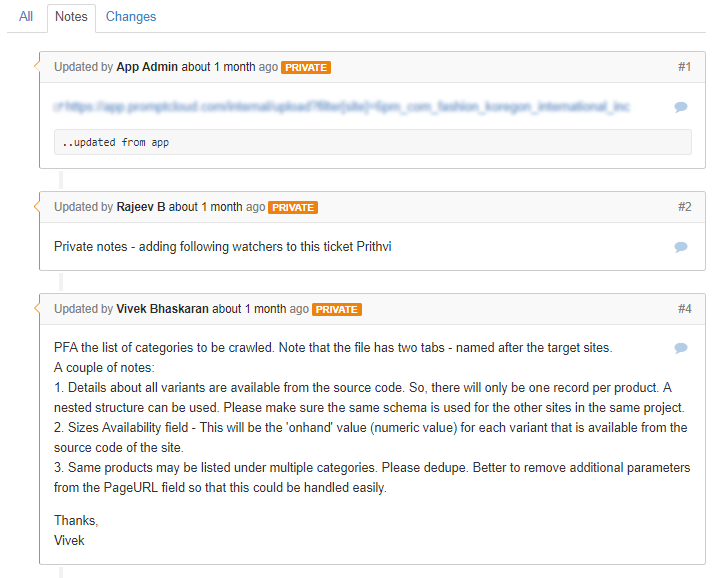Click the '..updated from app' code block
This screenshot has height=578, width=718.
tap(372, 142)
